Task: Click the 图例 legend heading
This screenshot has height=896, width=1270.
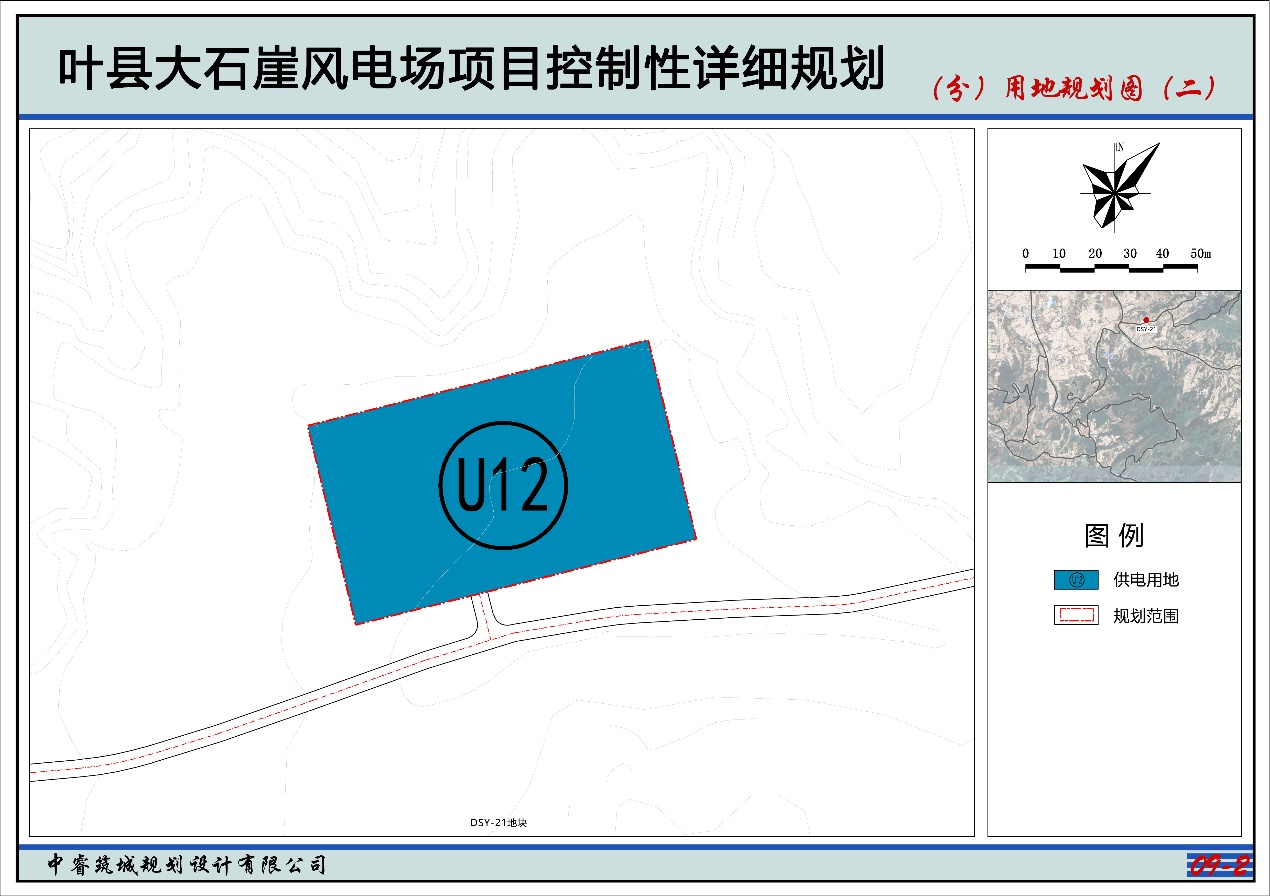Action: click(1114, 536)
